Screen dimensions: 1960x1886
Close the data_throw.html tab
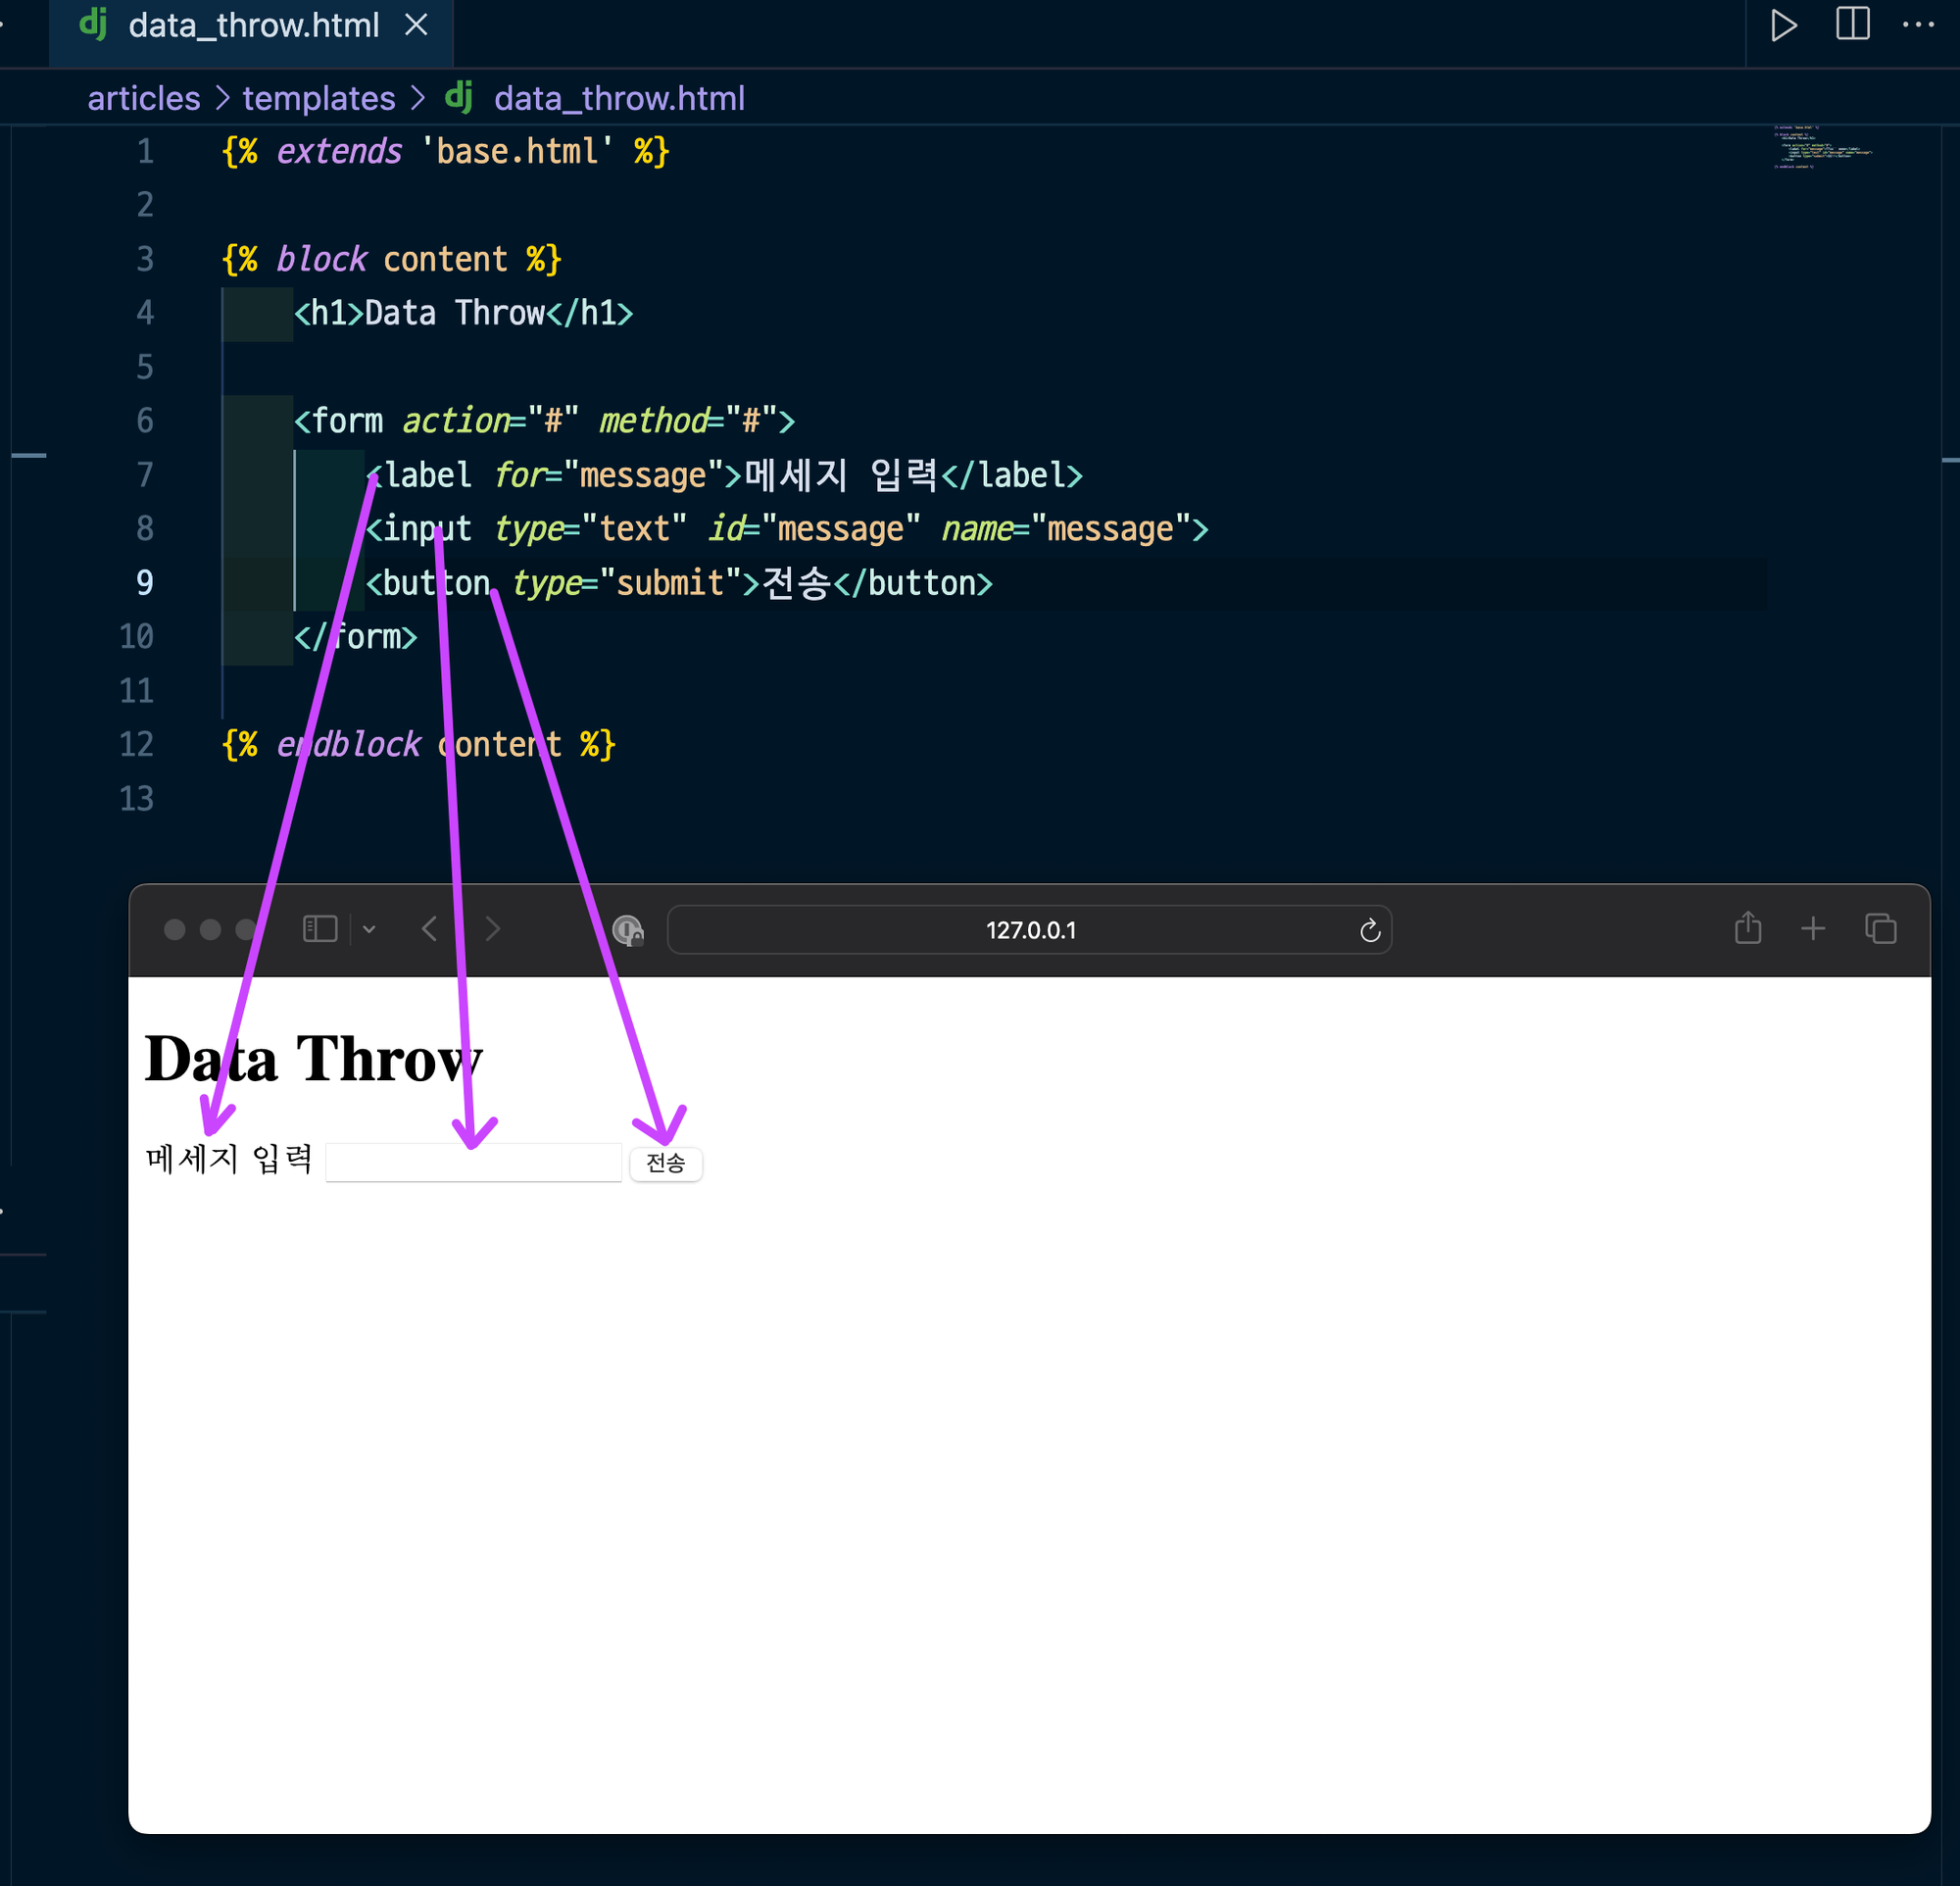[x=416, y=25]
